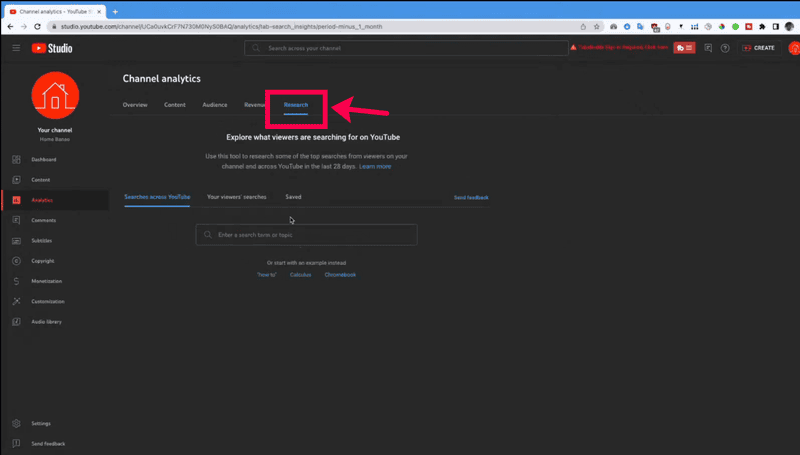
Task: Click the YouTube Studio logo
Action: pyautogui.click(x=52, y=48)
